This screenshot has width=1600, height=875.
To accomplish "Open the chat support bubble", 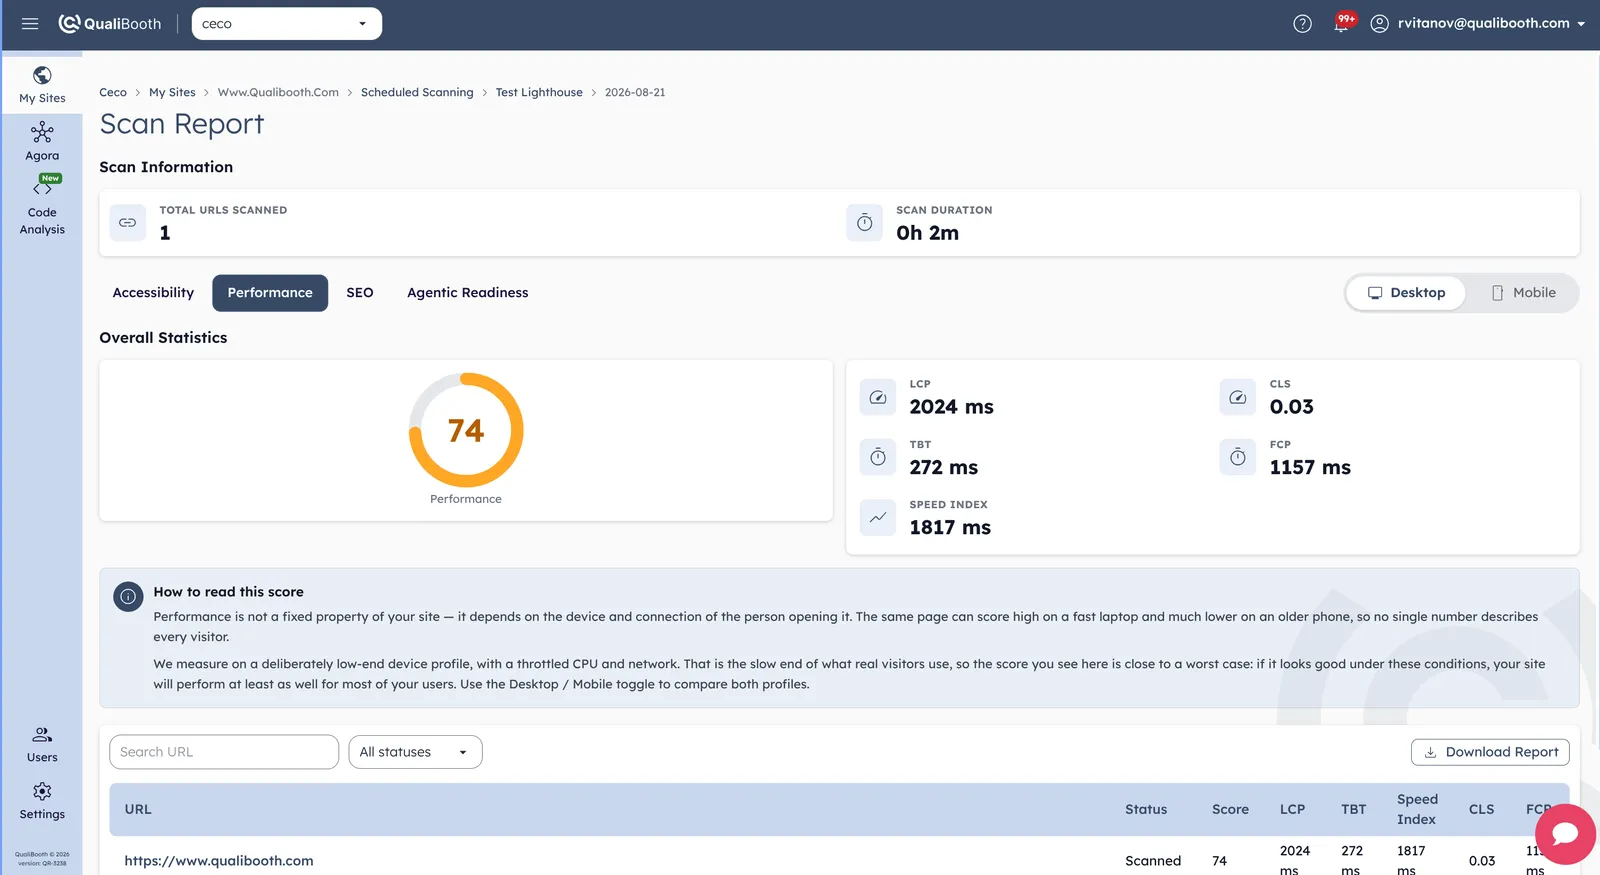I will 1565,834.
